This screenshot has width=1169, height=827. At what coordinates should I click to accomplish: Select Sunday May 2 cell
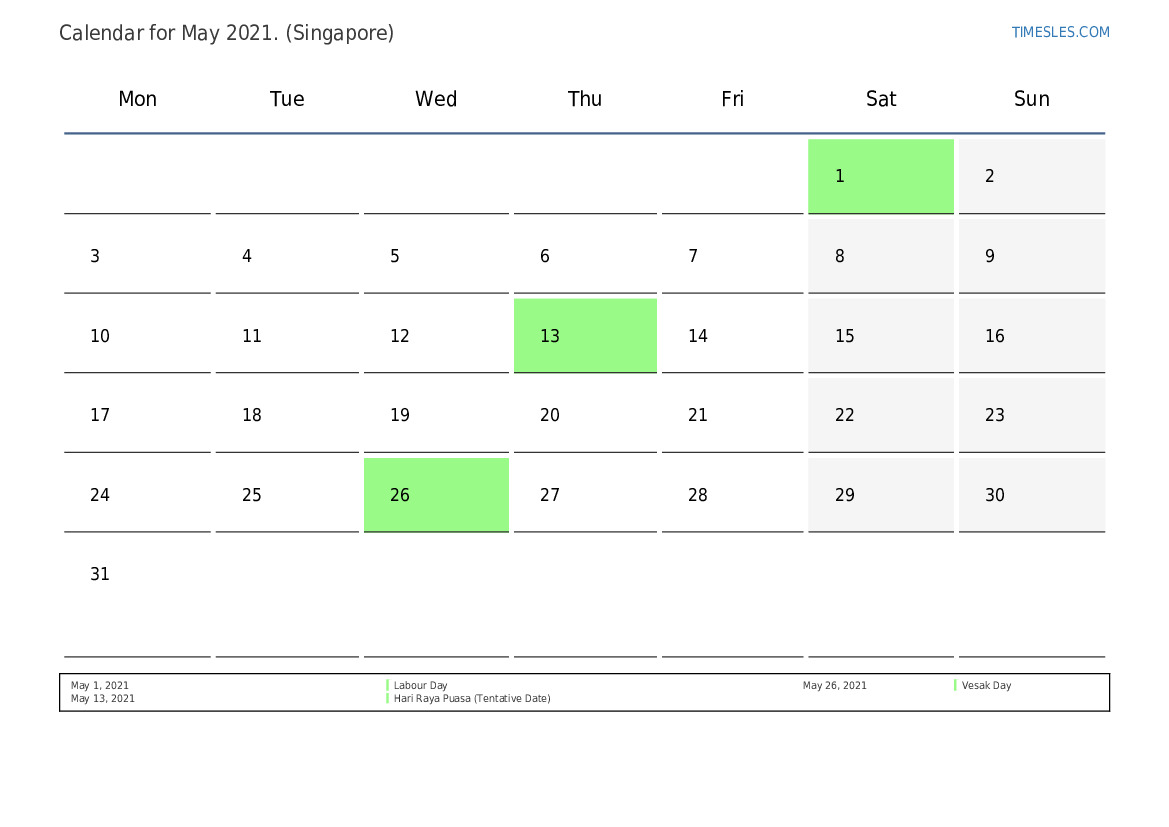[x=1031, y=176]
